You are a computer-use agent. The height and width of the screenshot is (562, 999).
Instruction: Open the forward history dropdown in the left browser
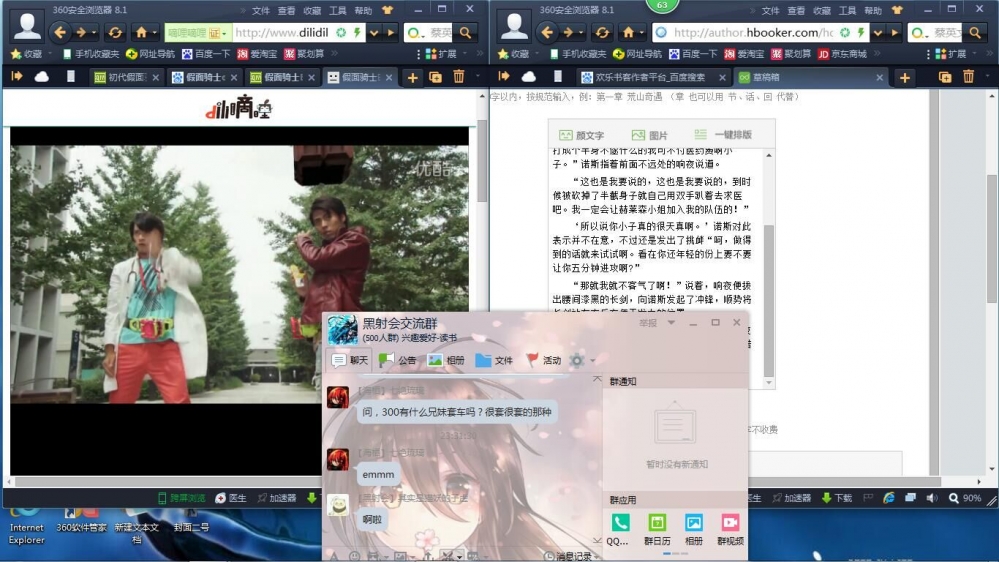(x=94, y=32)
